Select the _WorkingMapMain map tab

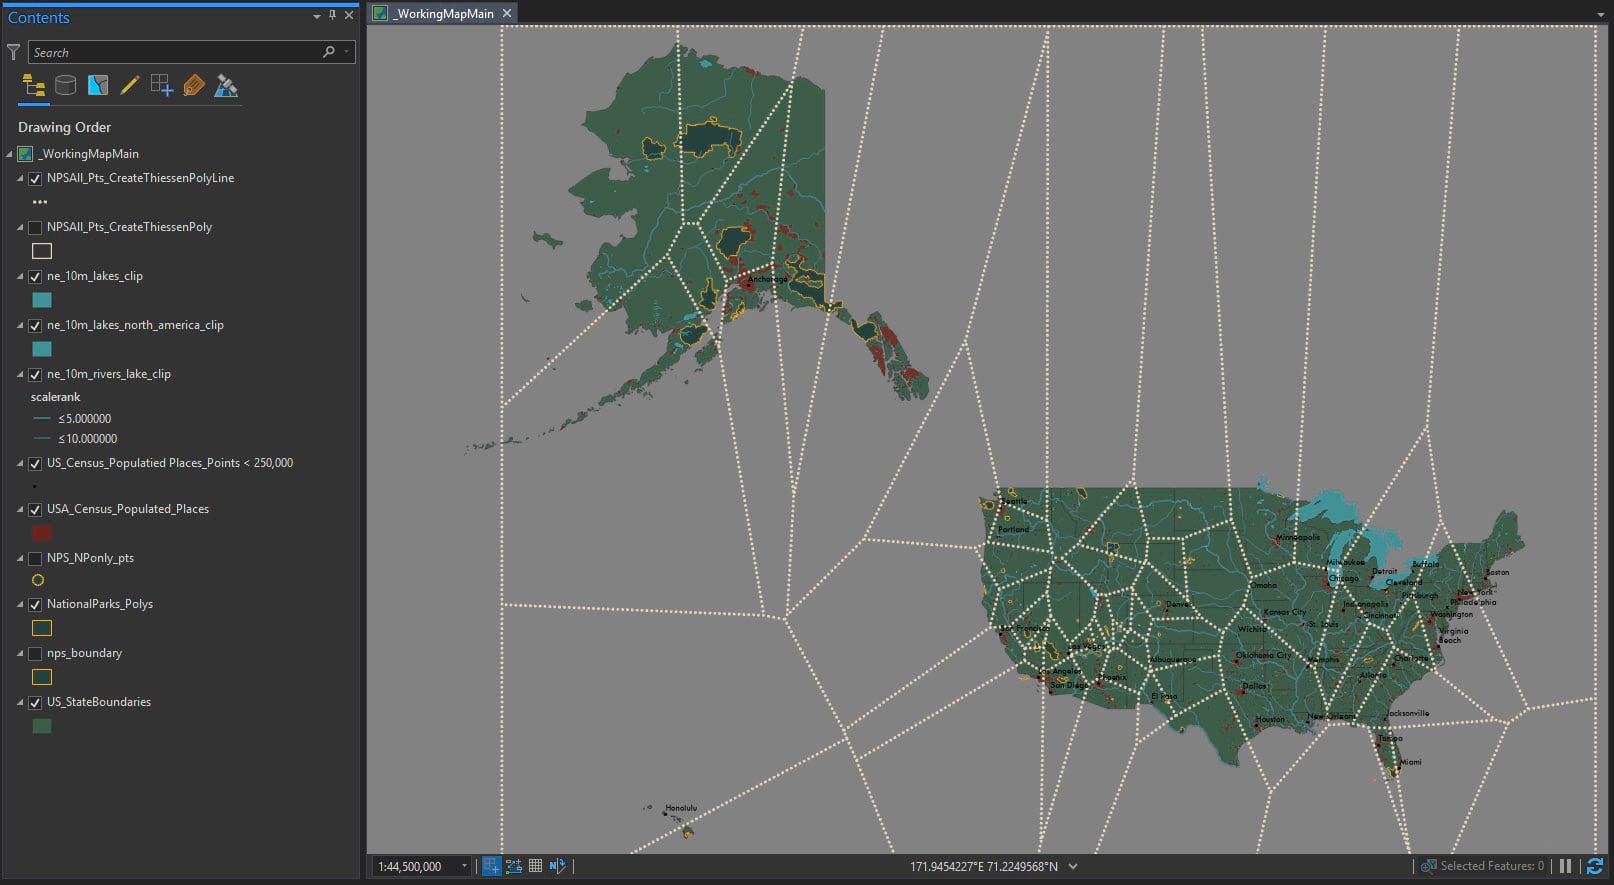(x=444, y=13)
